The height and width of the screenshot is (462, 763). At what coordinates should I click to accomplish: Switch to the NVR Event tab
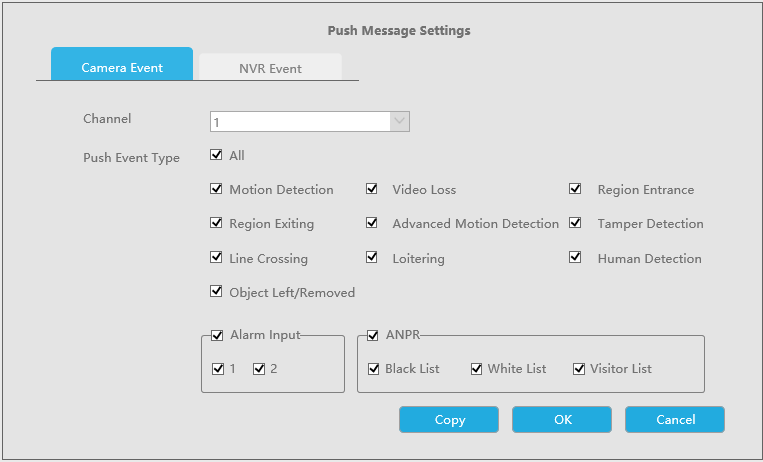pos(270,68)
